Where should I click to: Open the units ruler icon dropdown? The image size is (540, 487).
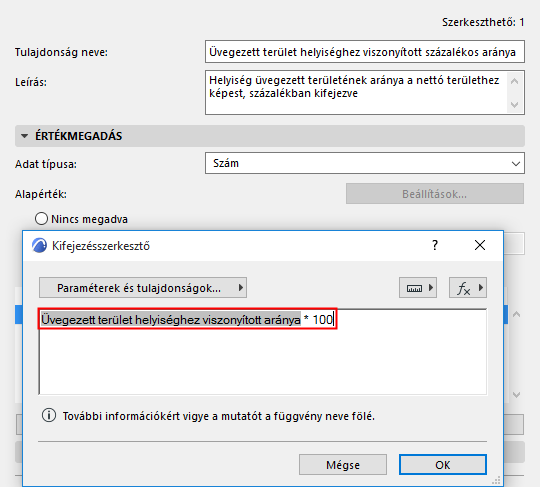[x=418, y=288]
